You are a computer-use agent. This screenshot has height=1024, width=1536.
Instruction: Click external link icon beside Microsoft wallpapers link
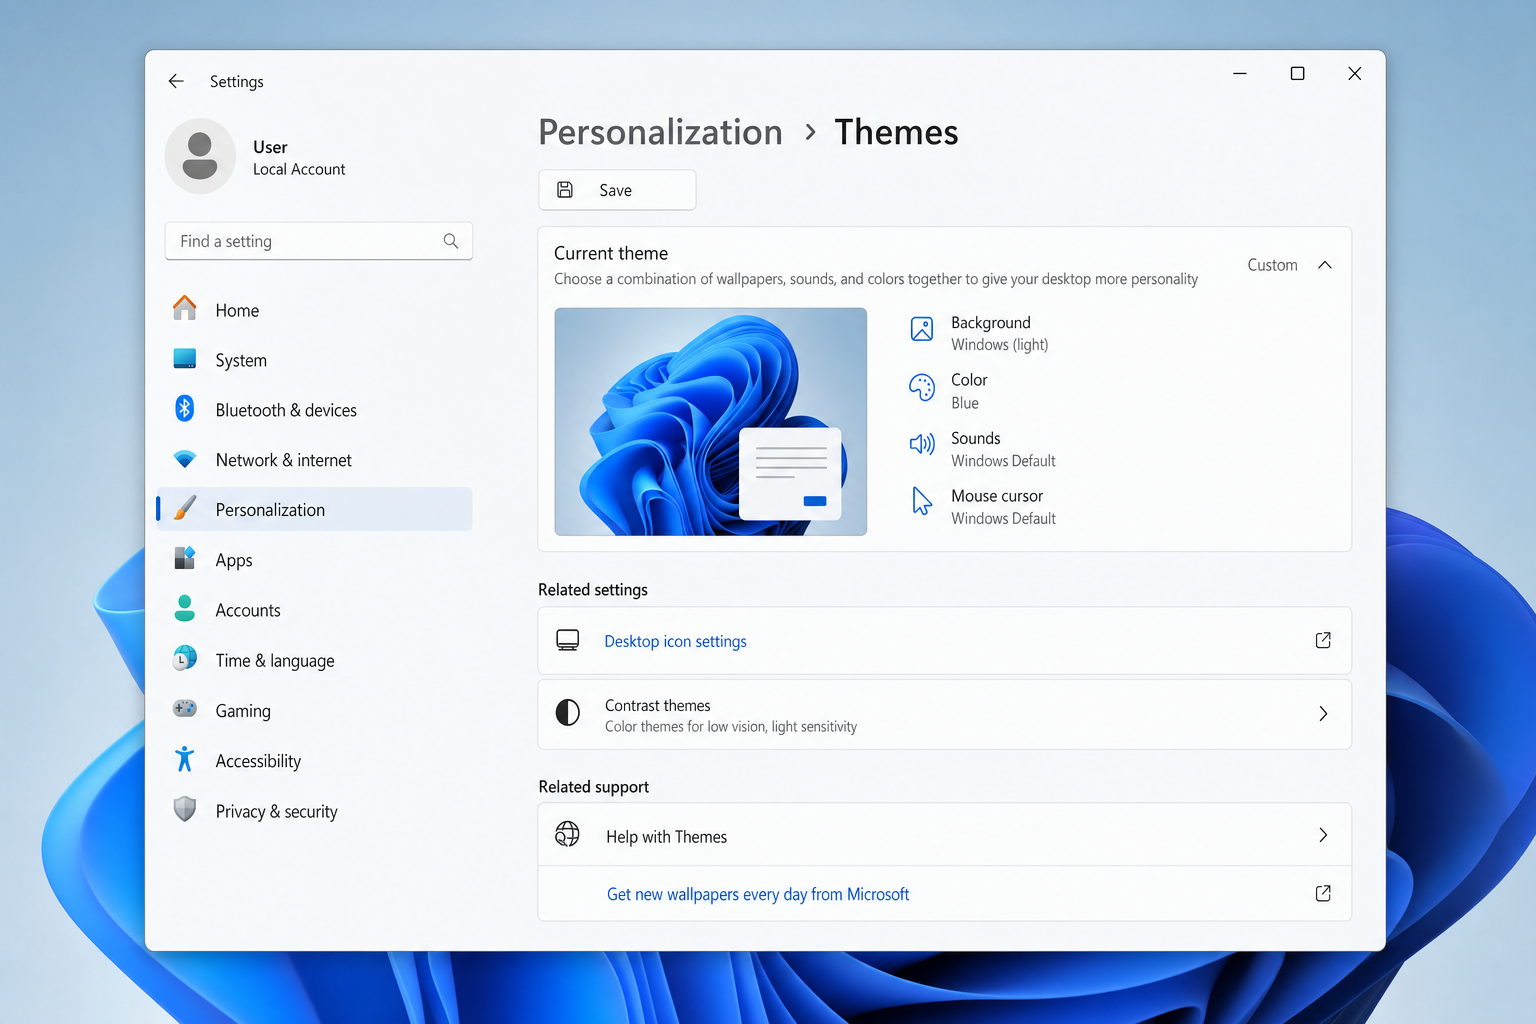pyautogui.click(x=1323, y=893)
